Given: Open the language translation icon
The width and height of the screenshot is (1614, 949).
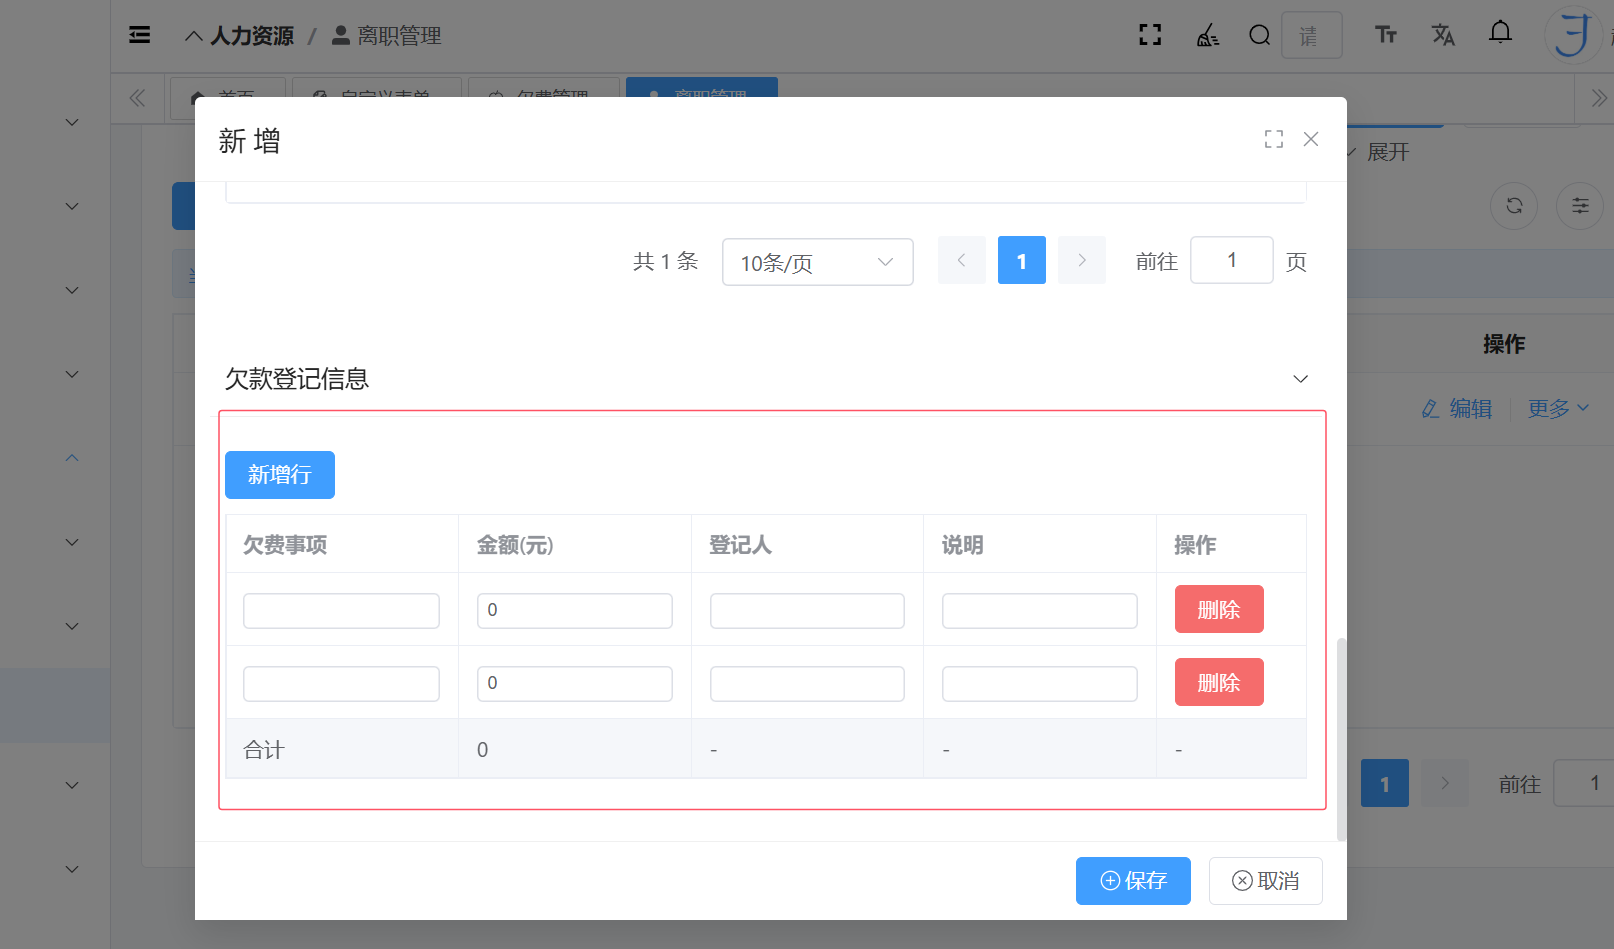Looking at the screenshot, I should pos(1442,35).
